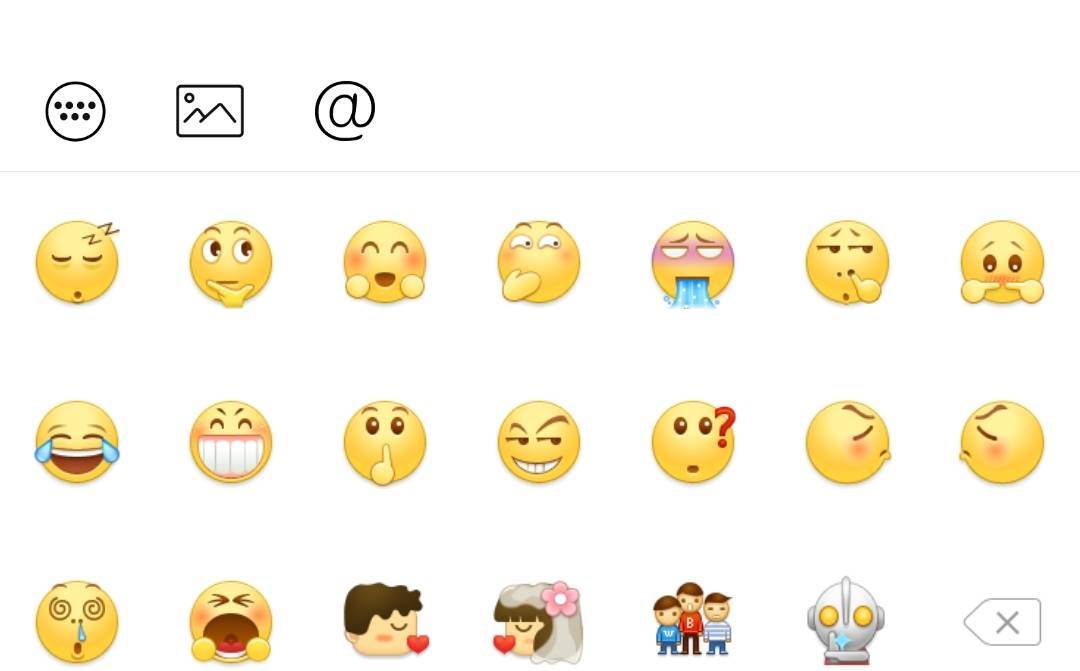Open the keyboard input icon
Image resolution: width=1080 pixels, height=671 pixels.
point(76,112)
